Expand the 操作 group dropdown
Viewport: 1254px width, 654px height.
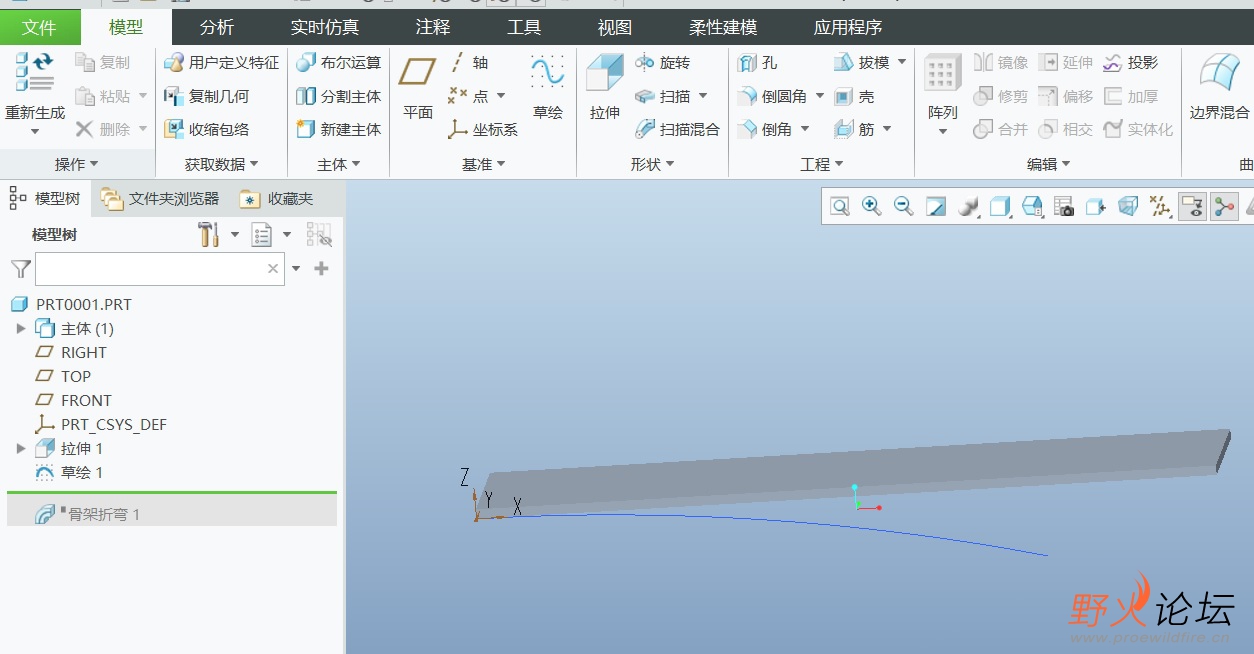77,163
